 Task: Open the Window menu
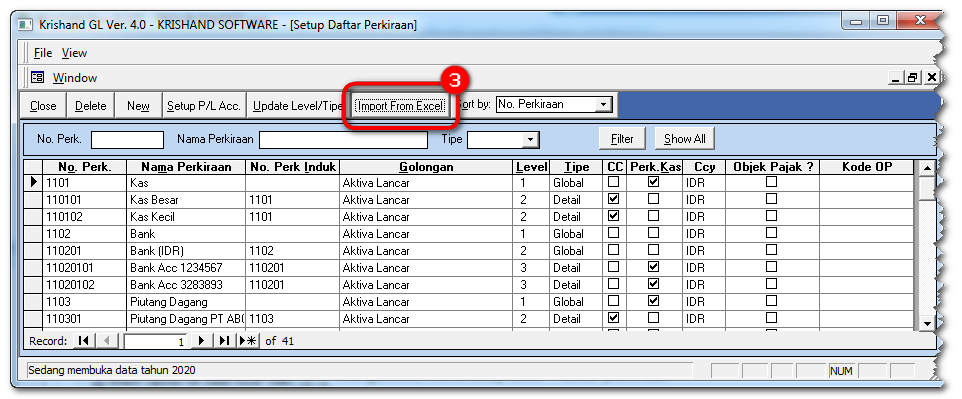click(x=74, y=78)
